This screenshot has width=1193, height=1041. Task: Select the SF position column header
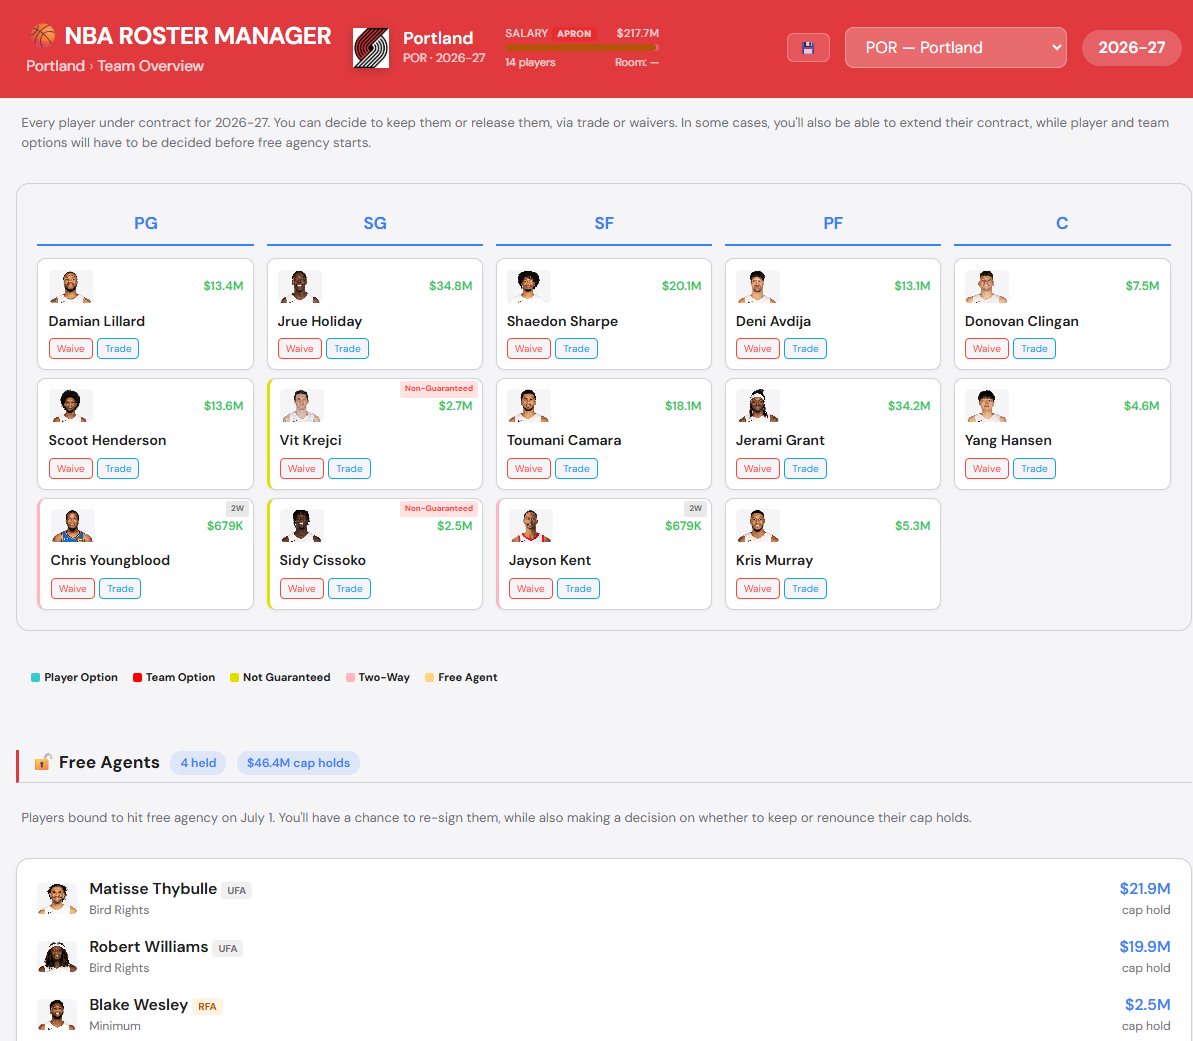(604, 223)
